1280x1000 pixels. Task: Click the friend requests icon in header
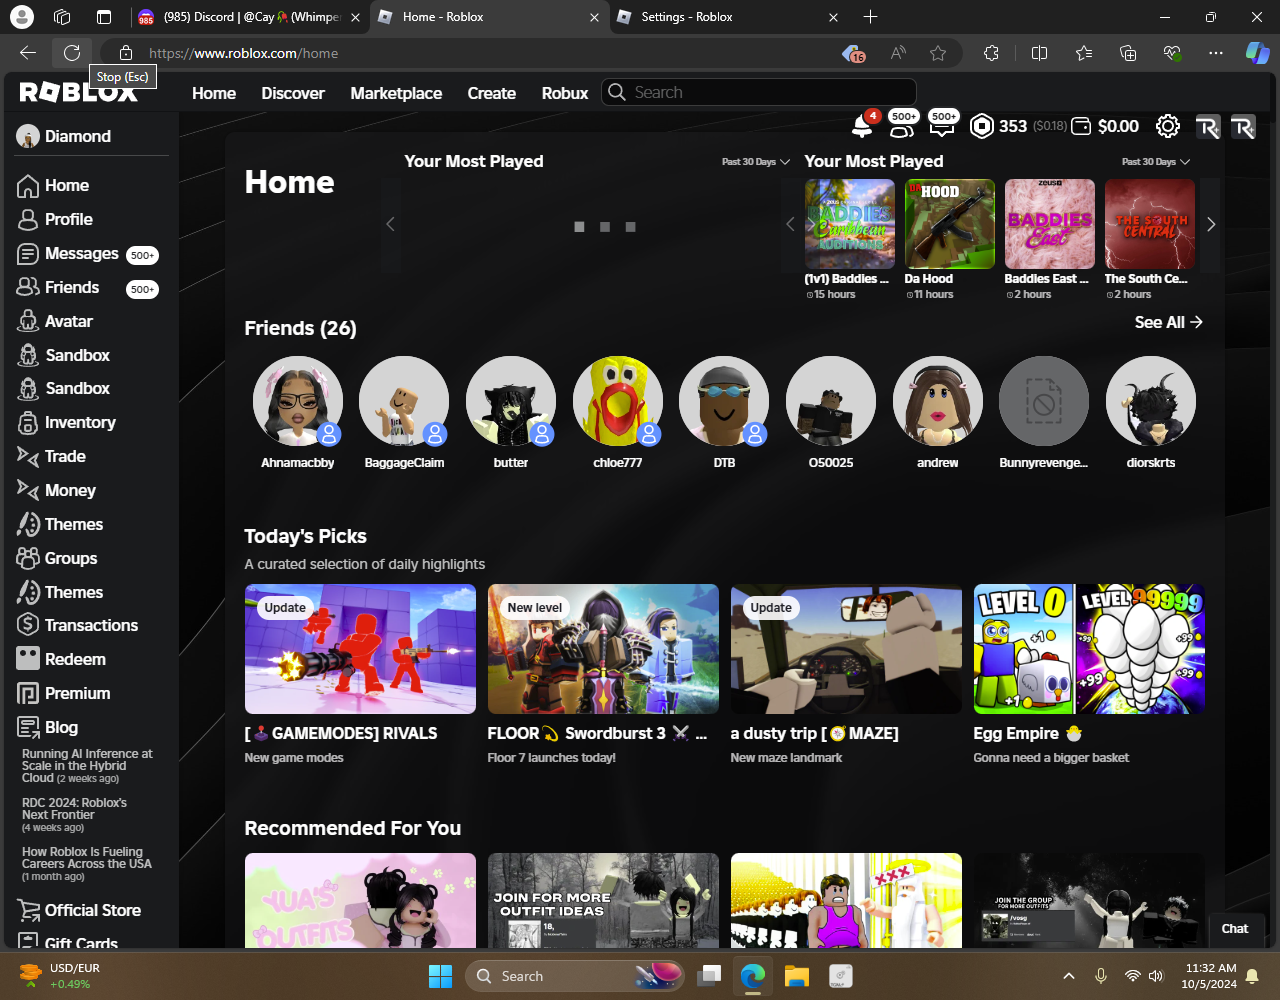[x=902, y=126]
